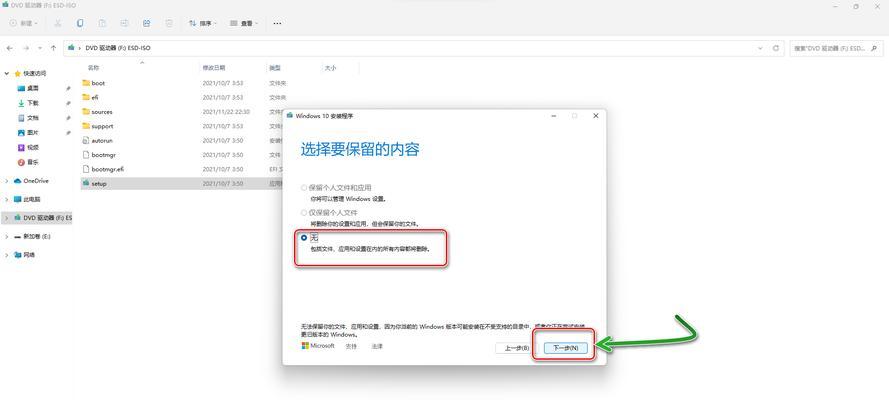The image size is (889, 400).
Task: Select 此电脑 in navigation pane
Action: (x=31, y=199)
